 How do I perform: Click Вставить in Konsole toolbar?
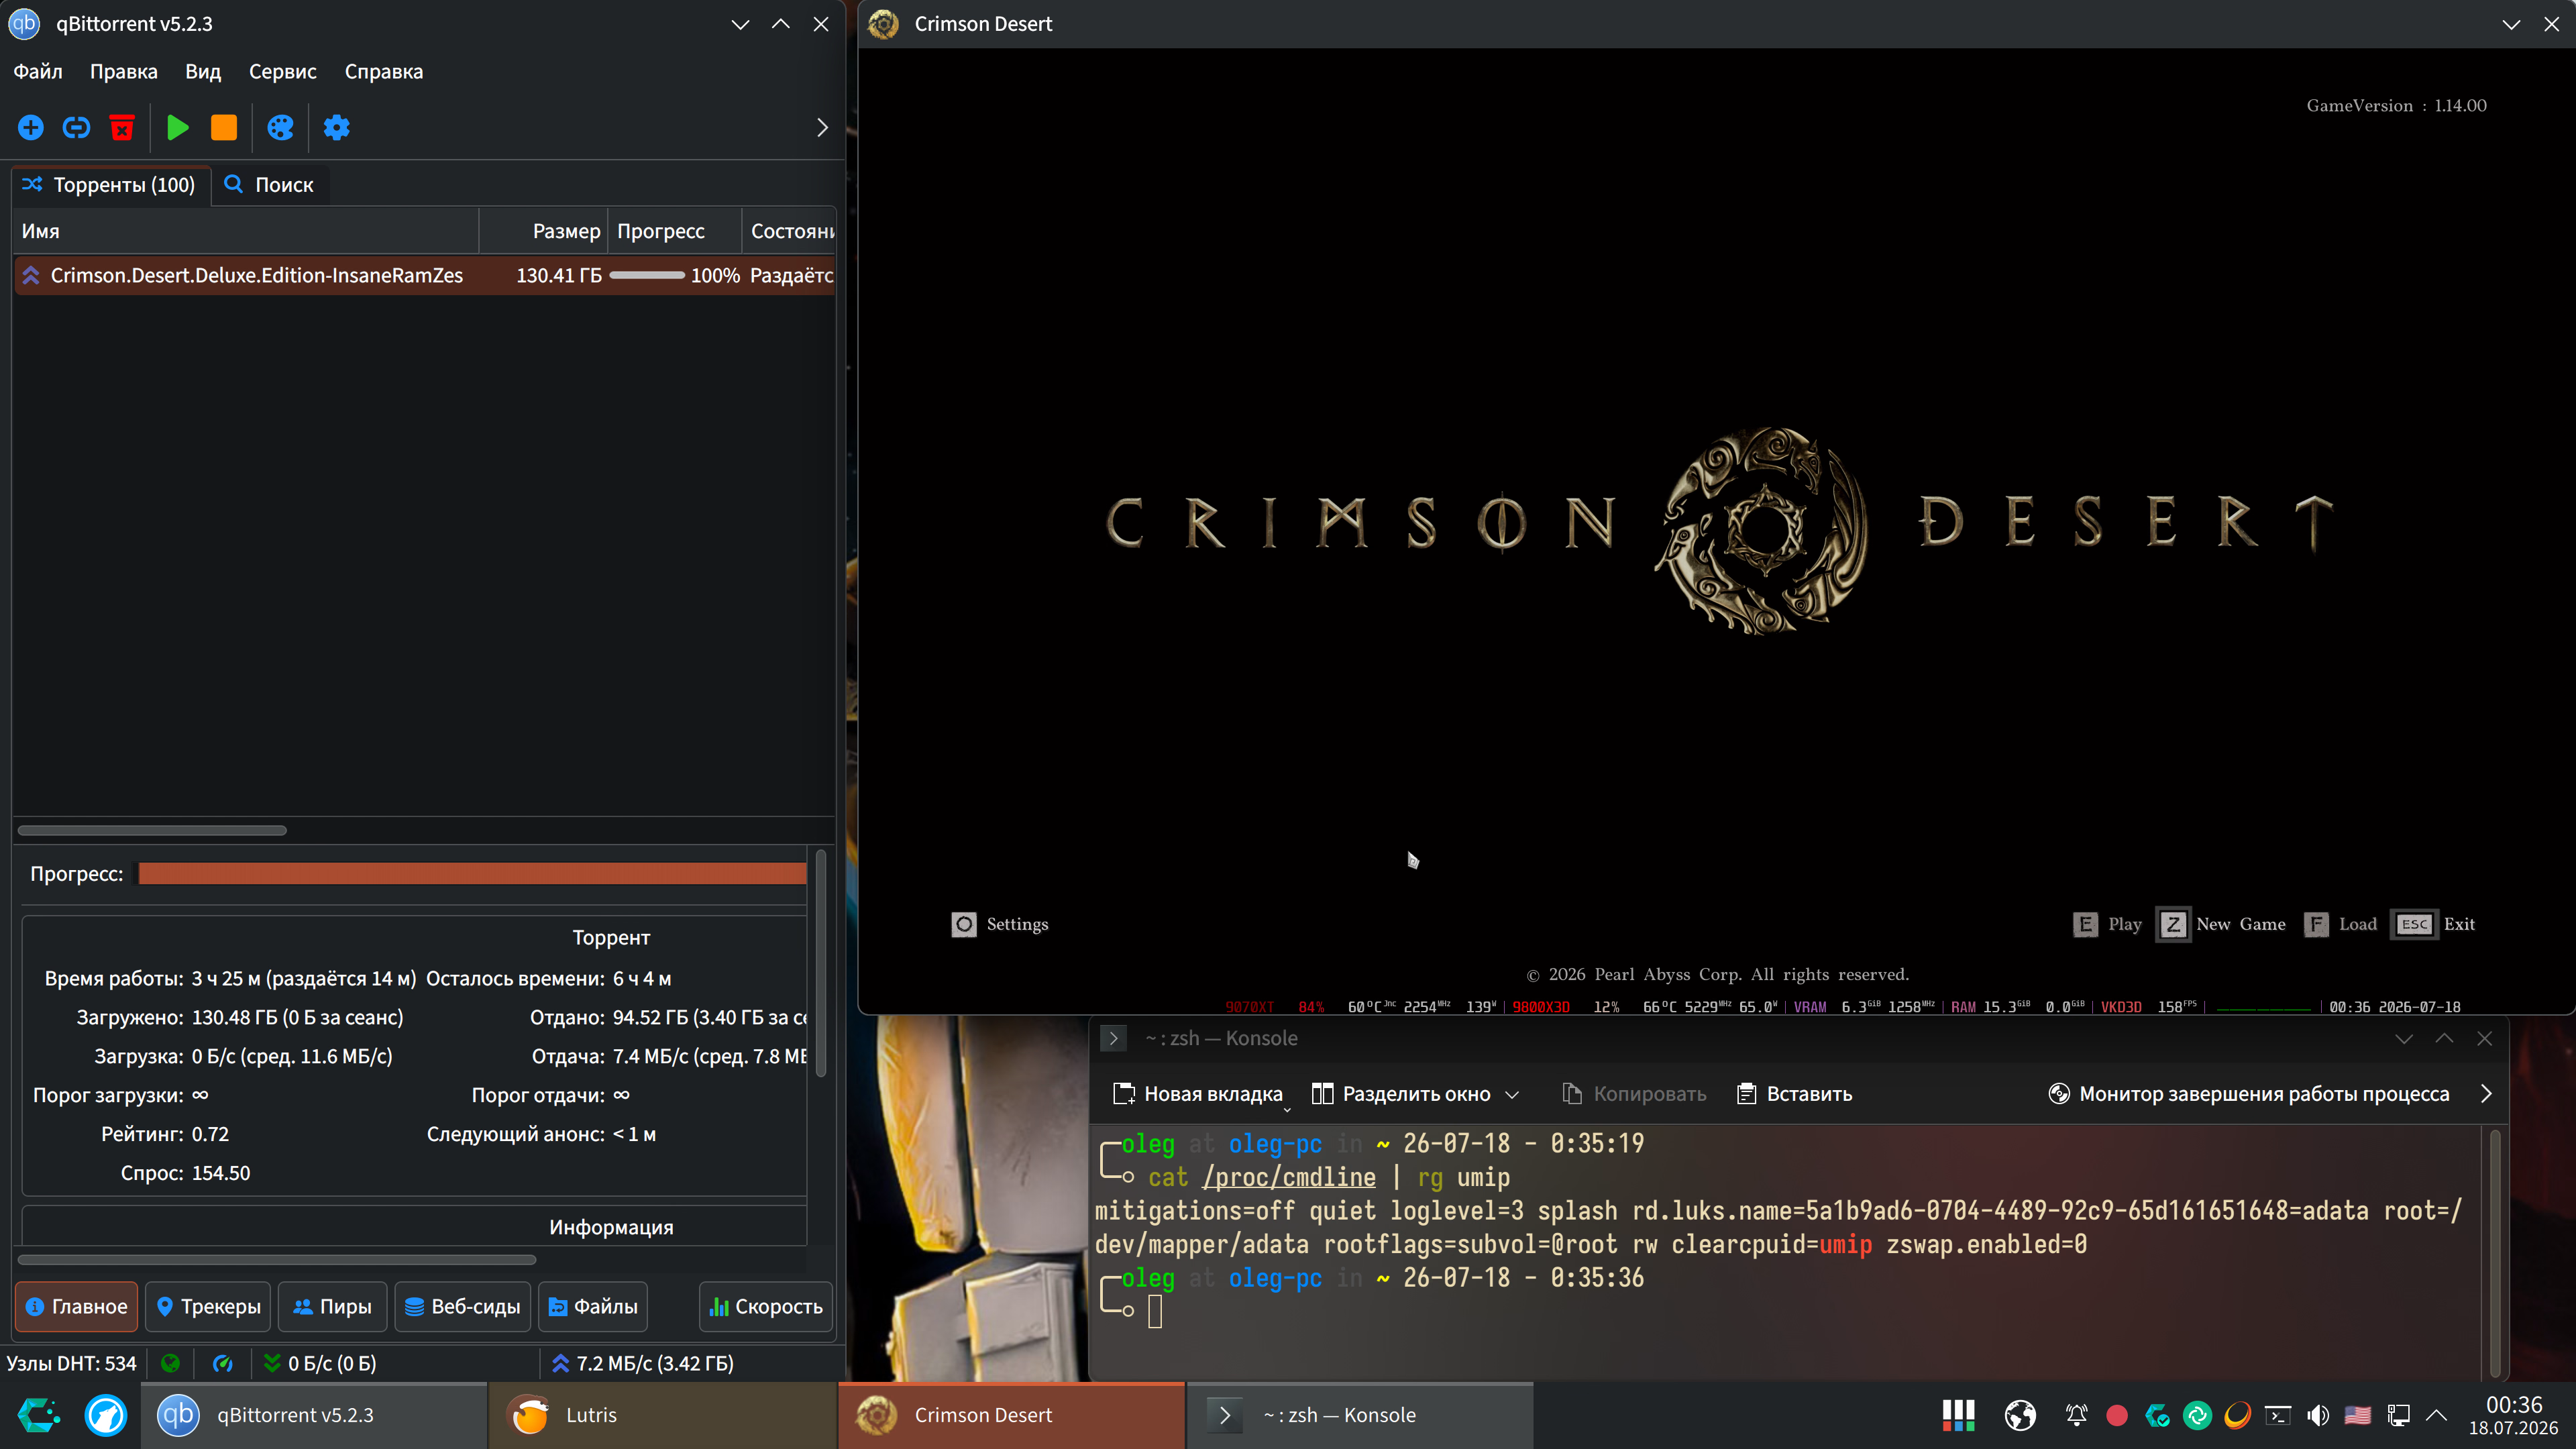coord(1795,1094)
